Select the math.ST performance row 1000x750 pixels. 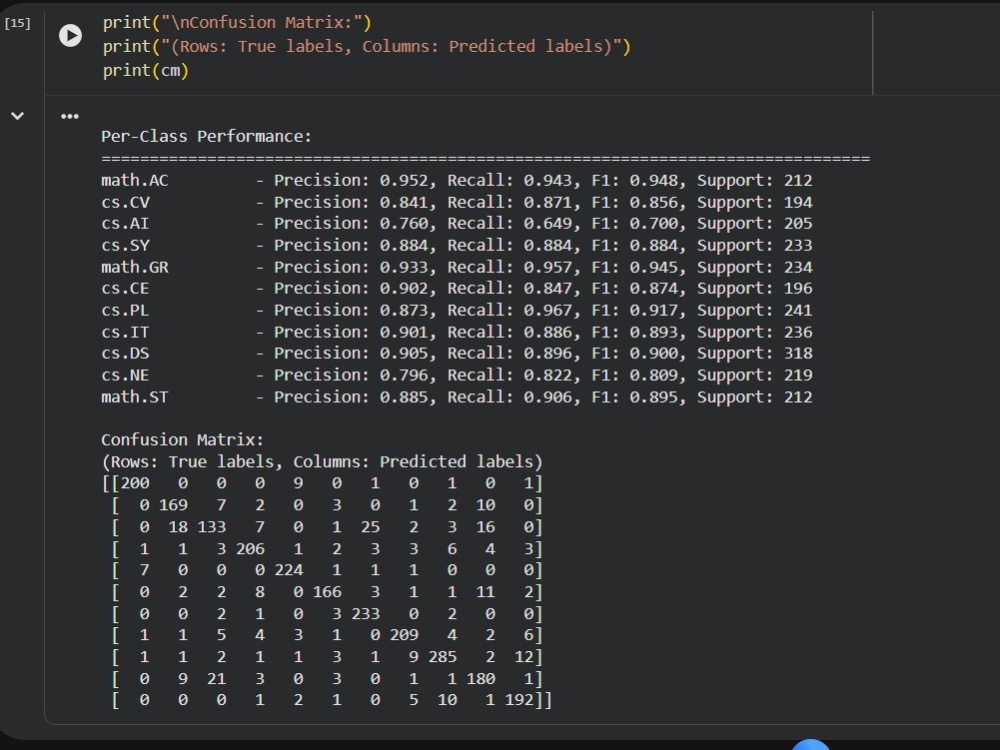tap(457, 397)
